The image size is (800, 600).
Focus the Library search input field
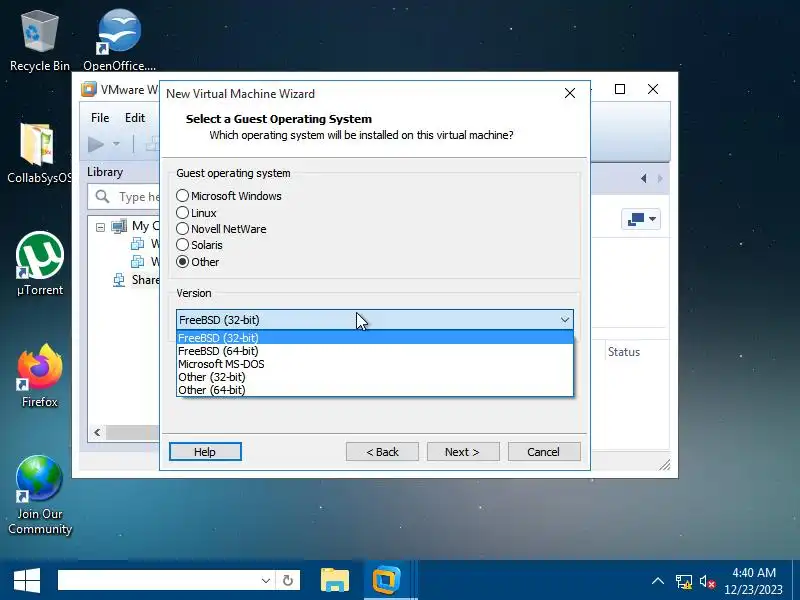click(123, 197)
